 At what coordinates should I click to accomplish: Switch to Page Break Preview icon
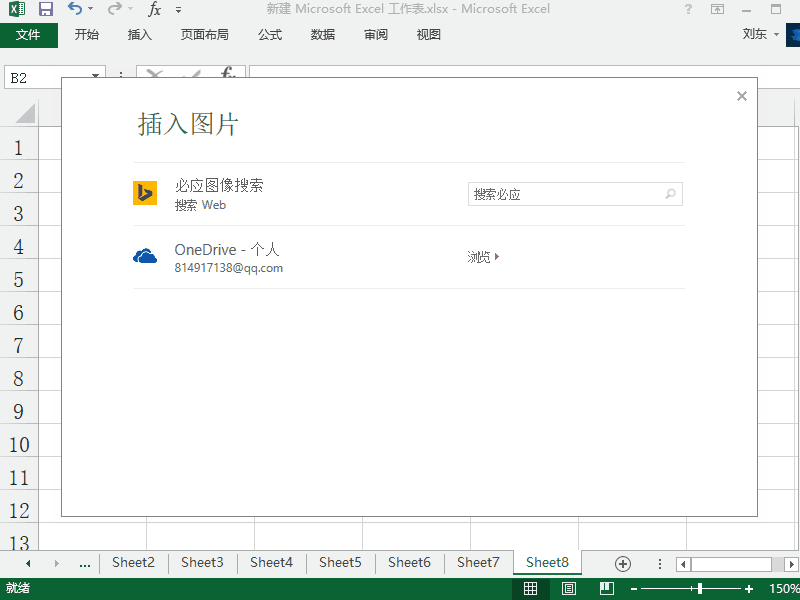pos(606,588)
